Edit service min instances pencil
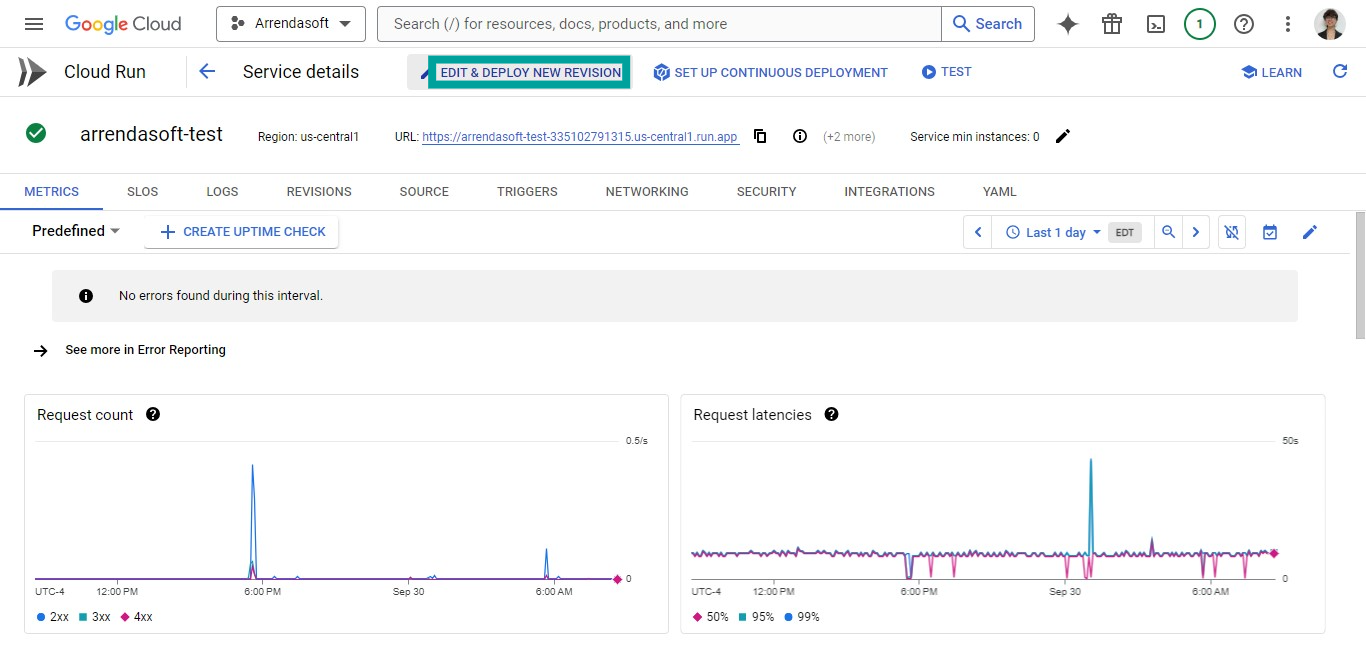Viewport: 1366px width, 645px height. coord(1063,136)
